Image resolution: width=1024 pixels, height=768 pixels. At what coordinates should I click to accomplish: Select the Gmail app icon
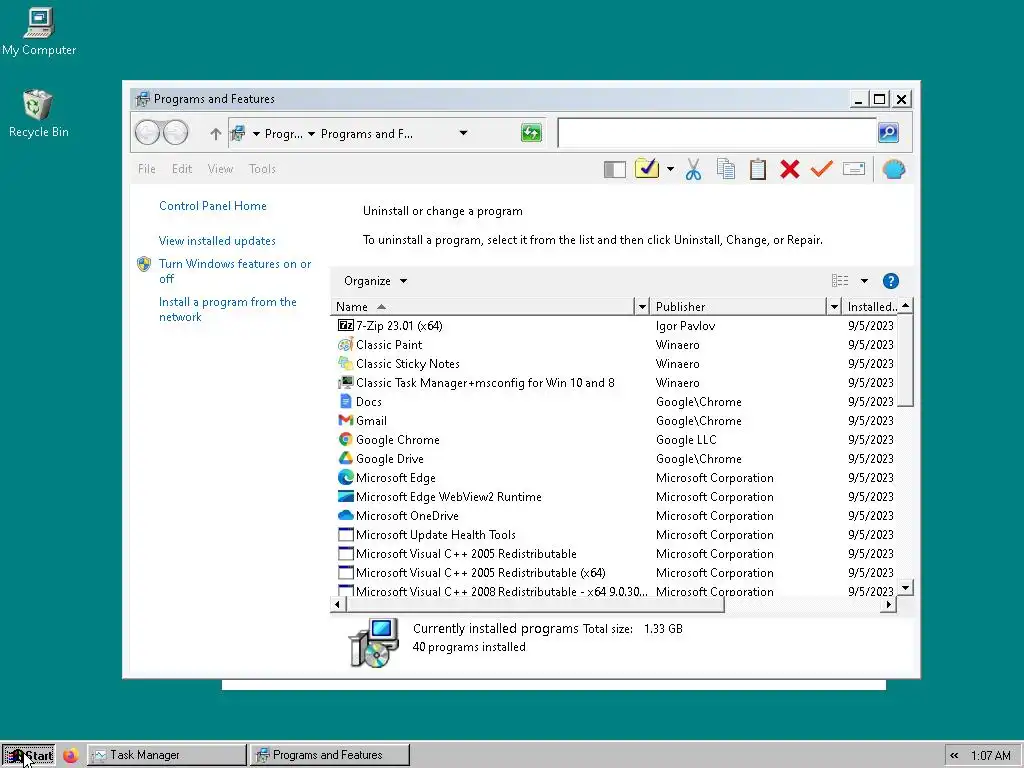[345, 421]
